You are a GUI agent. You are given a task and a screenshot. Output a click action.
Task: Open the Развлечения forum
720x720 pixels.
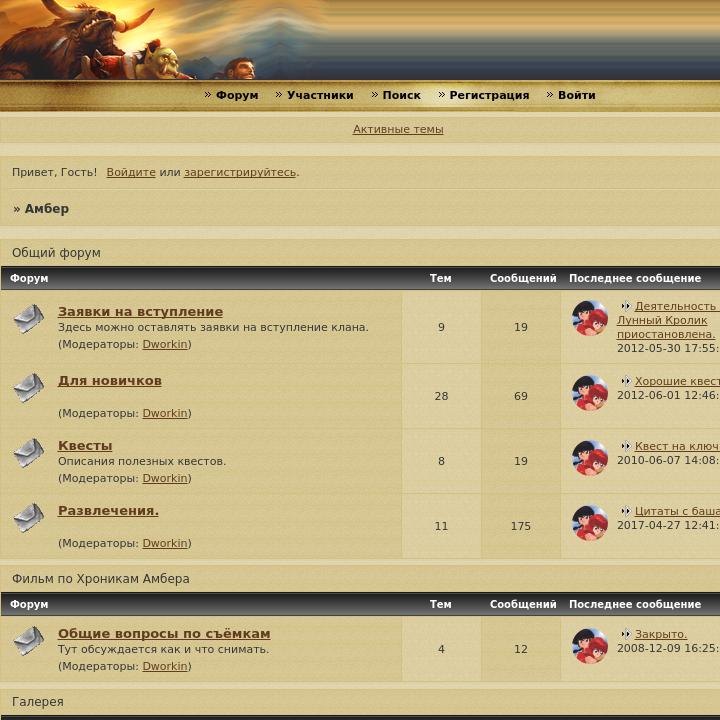point(108,511)
